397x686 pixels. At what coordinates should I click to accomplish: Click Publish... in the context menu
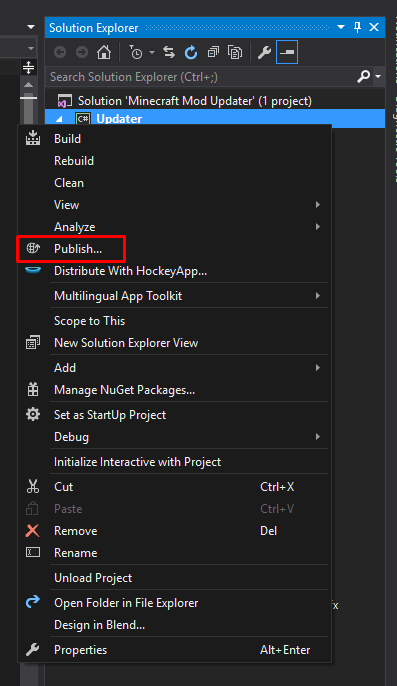click(x=175, y=248)
